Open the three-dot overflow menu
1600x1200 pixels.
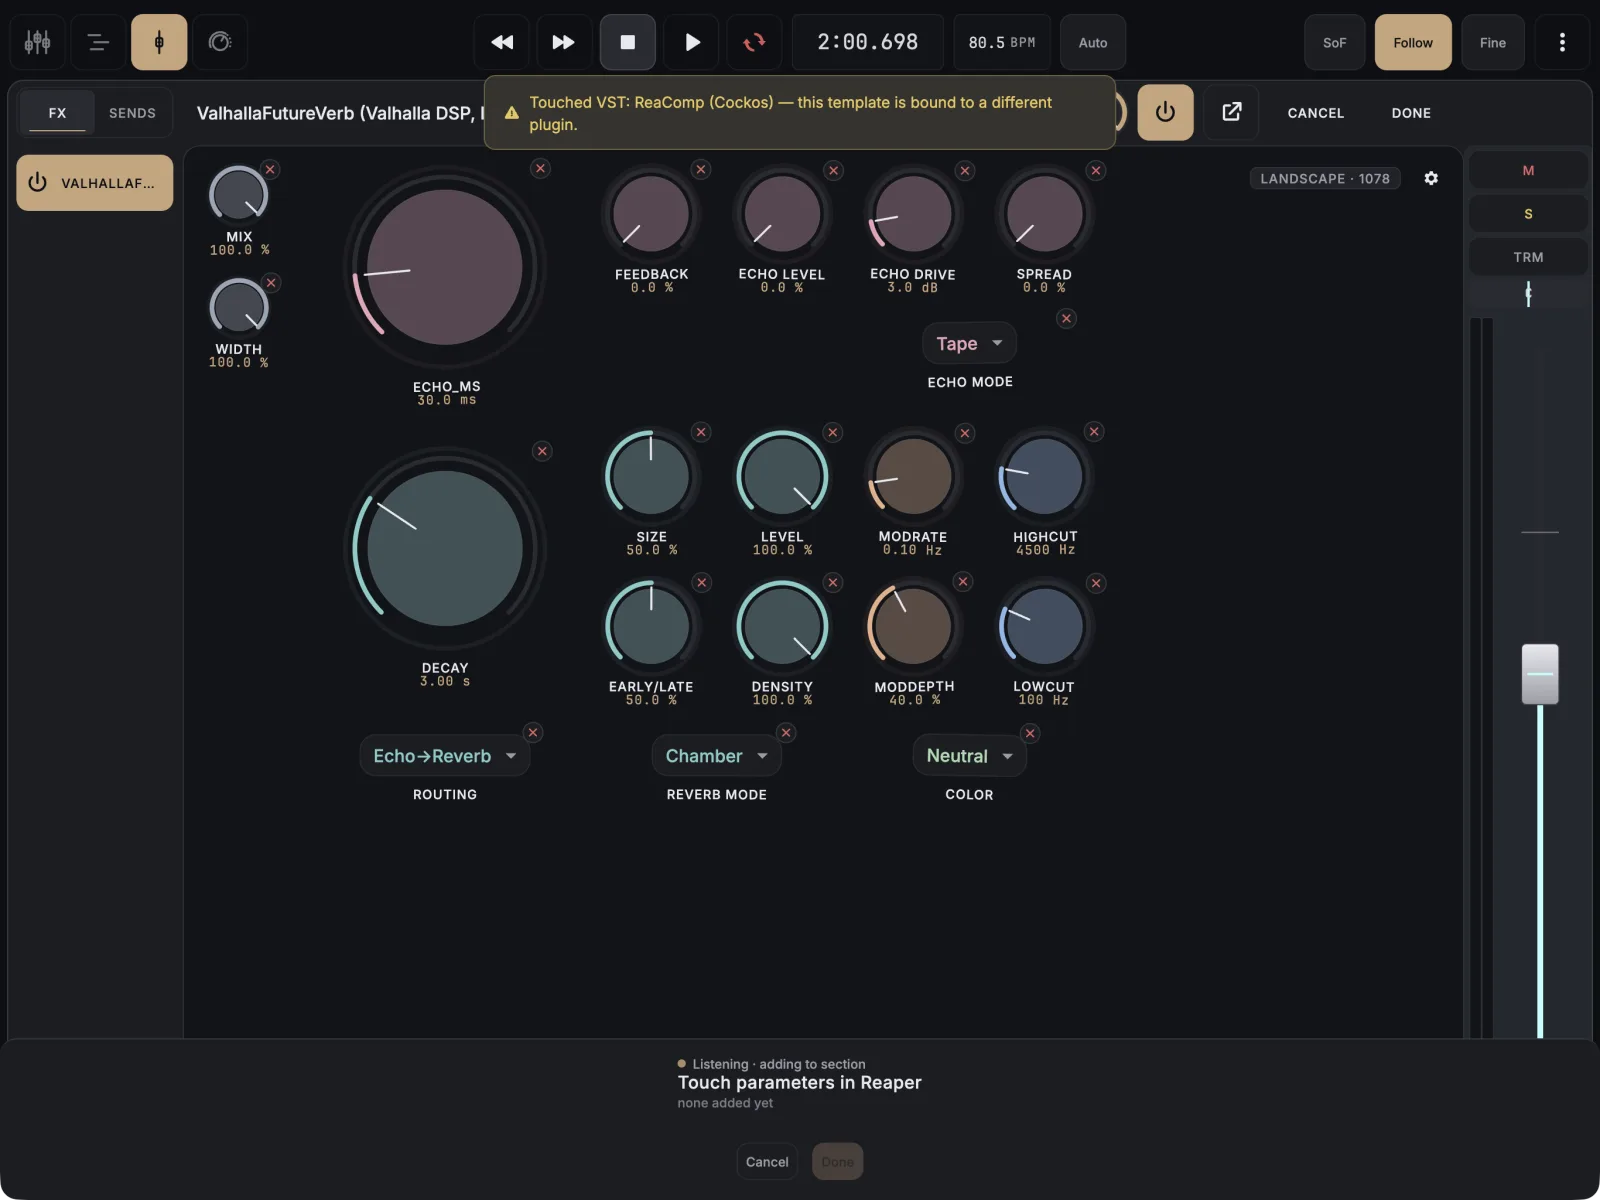click(1562, 42)
